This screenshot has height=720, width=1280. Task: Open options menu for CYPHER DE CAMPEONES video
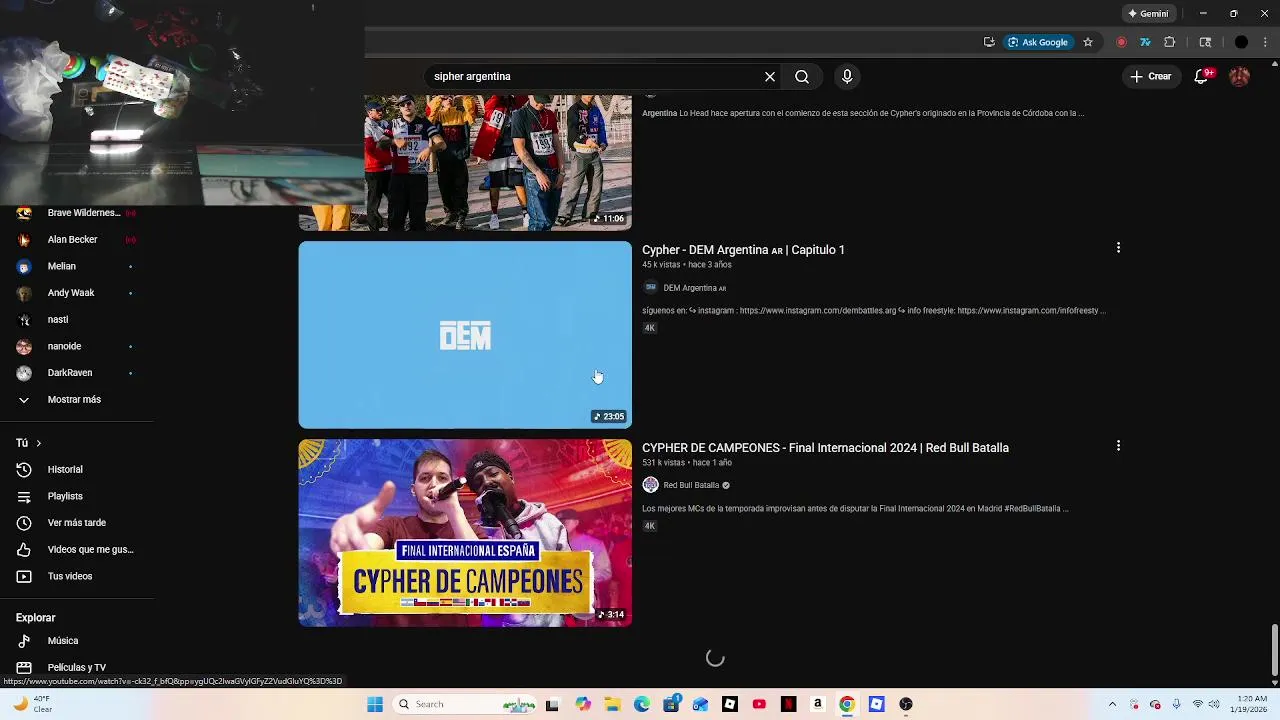tap(1118, 446)
